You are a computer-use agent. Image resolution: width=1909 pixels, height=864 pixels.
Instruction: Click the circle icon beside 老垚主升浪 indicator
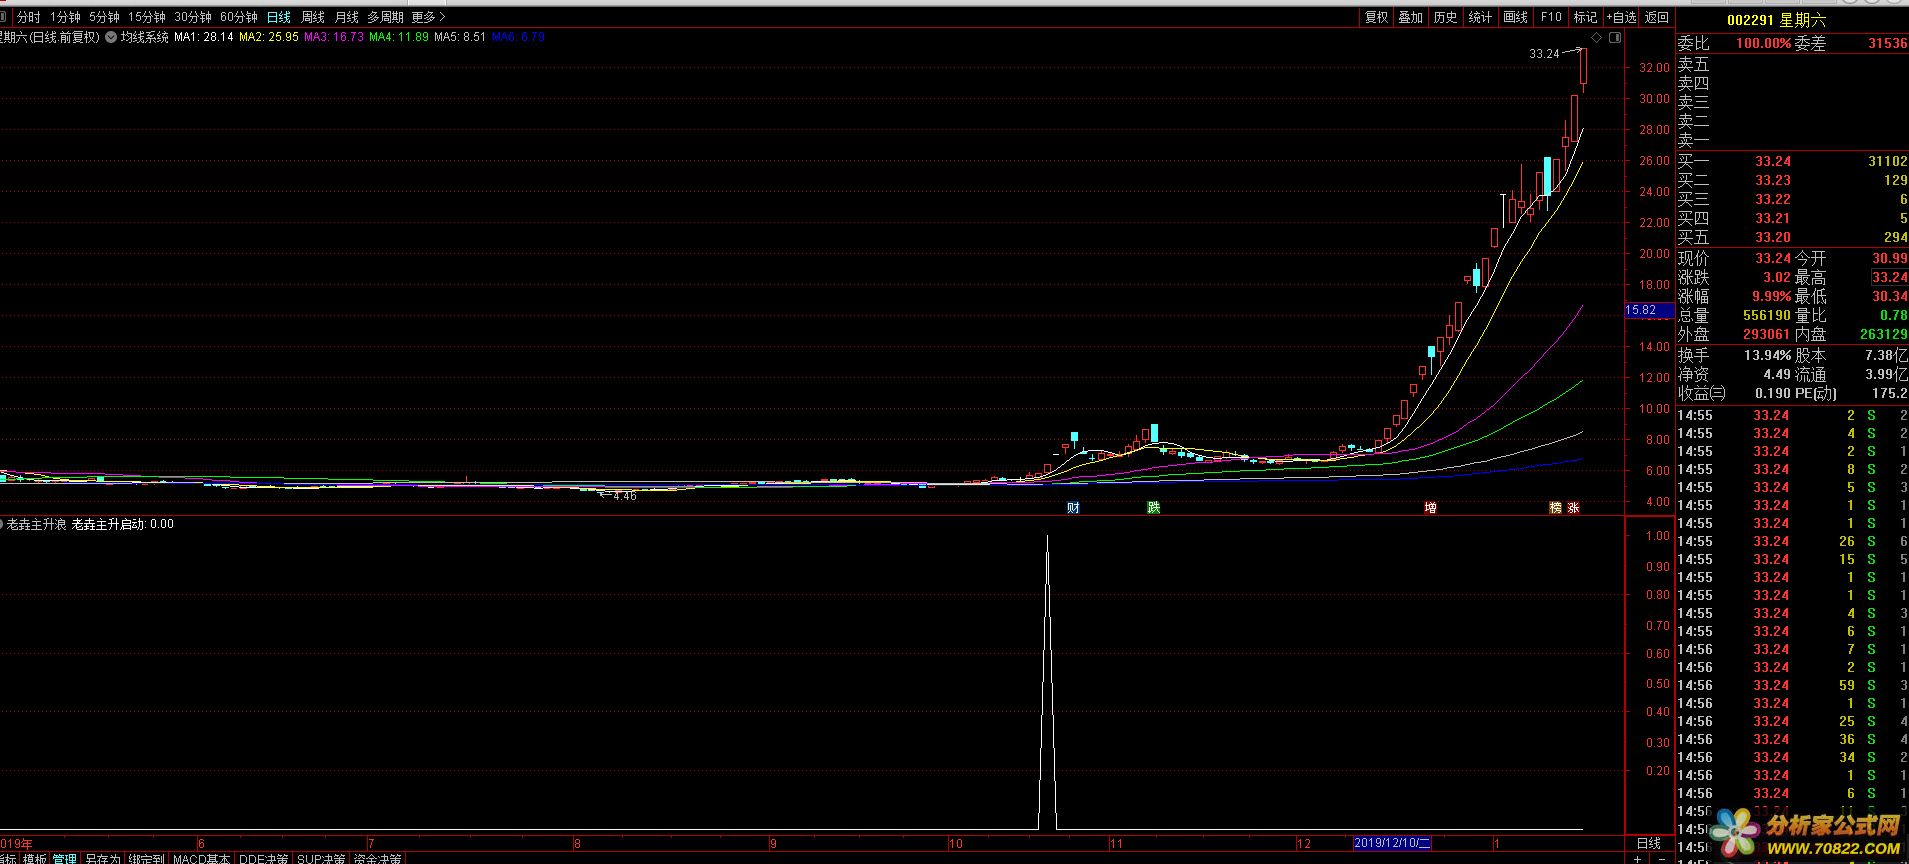pos(3,524)
